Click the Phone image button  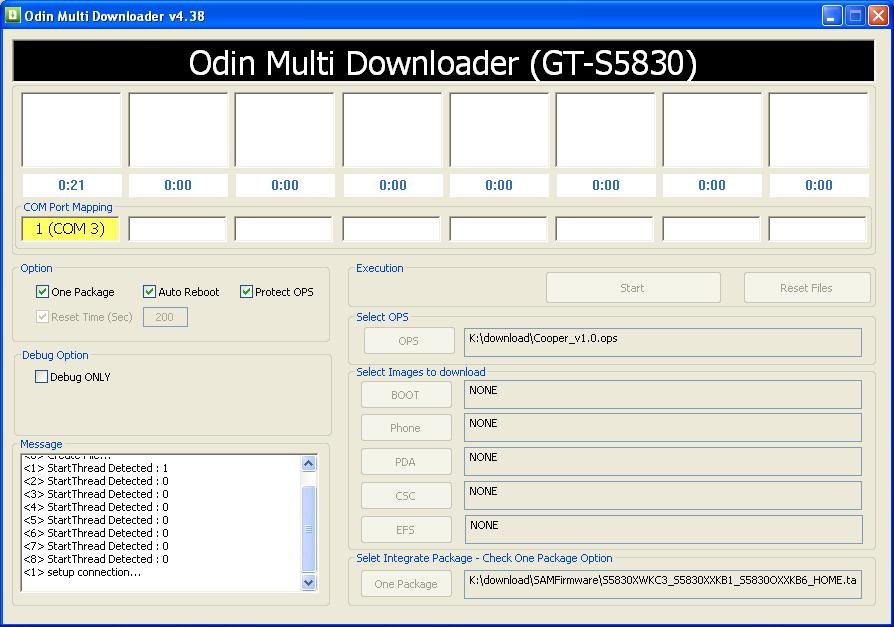(406, 428)
